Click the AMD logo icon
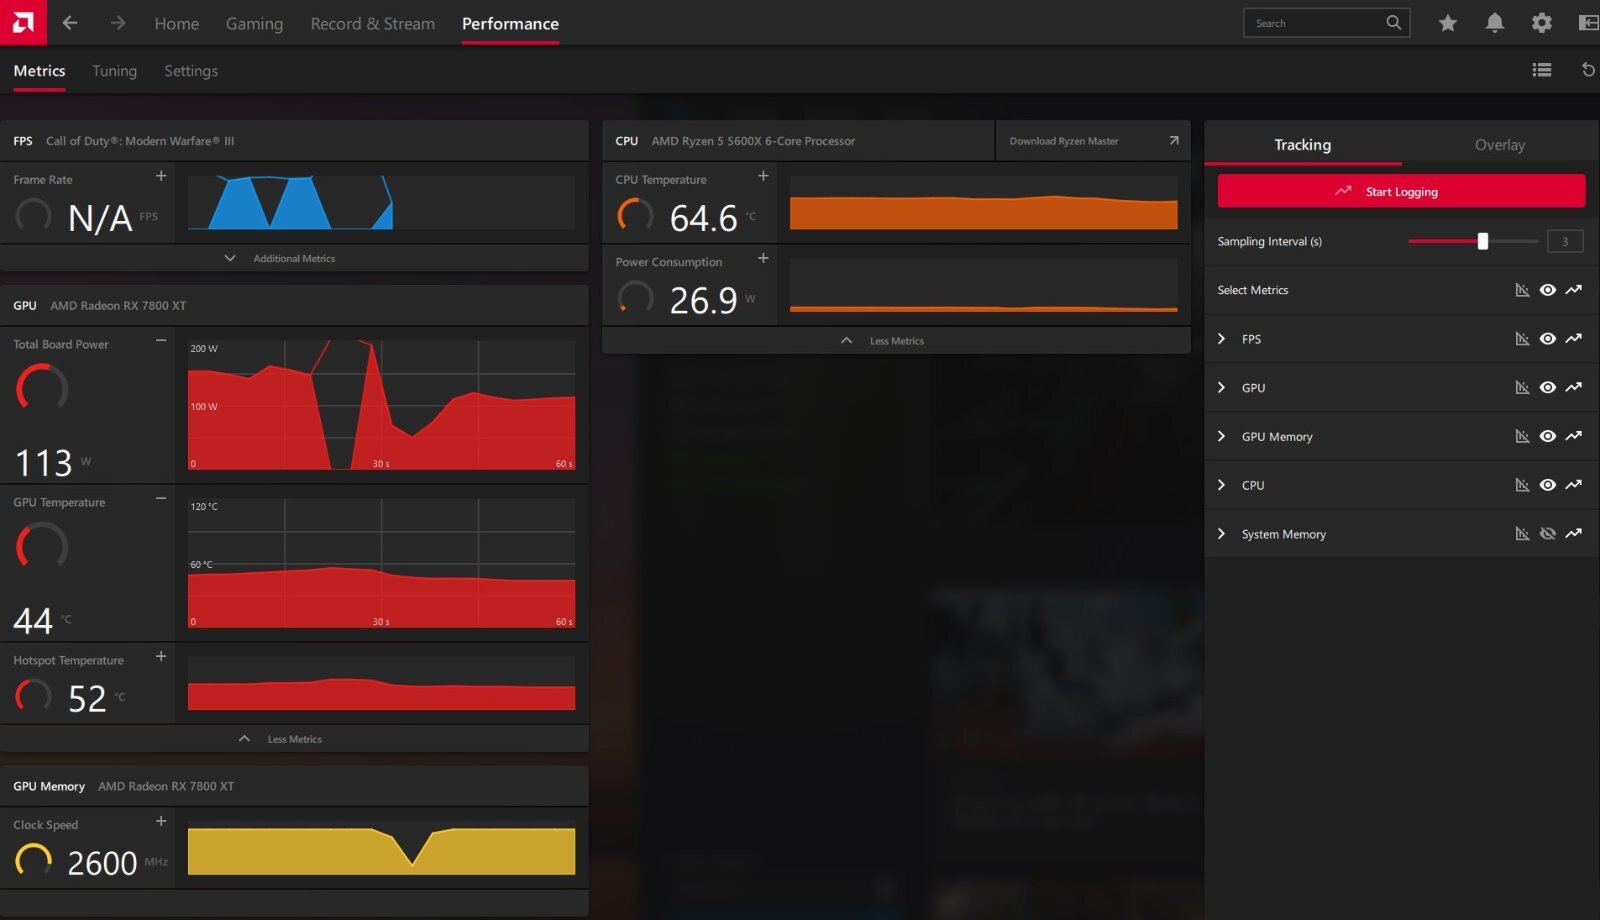The image size is (1600, 920). click(23, 22)
